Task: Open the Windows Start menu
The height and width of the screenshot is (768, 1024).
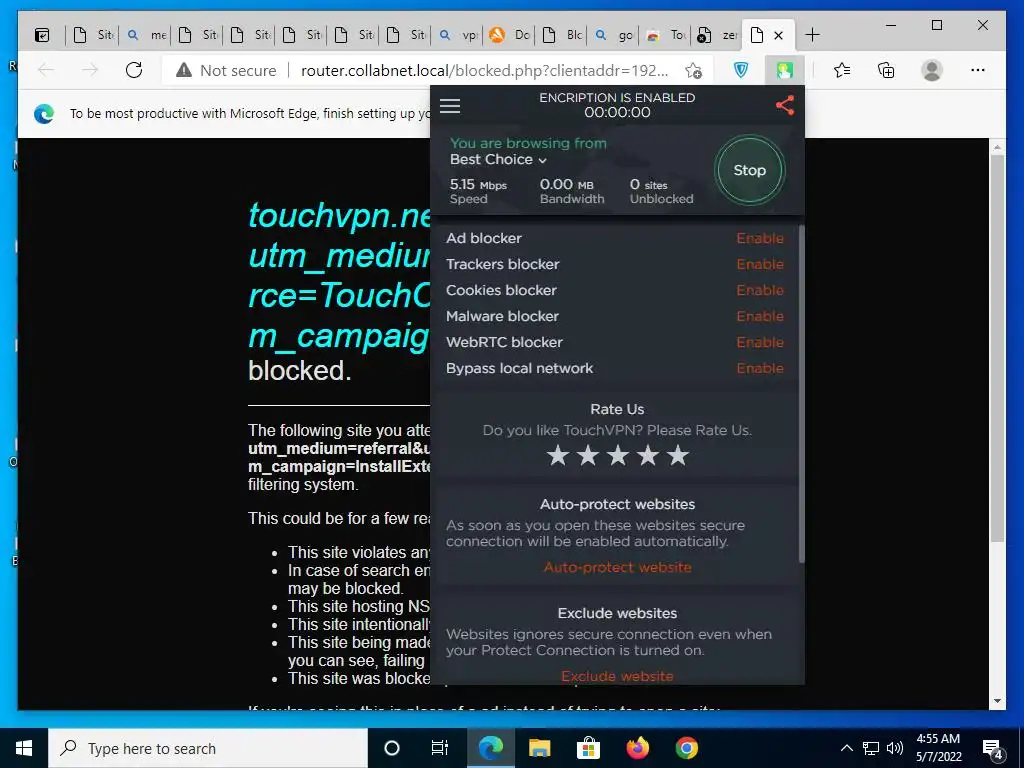Action: 24,748
